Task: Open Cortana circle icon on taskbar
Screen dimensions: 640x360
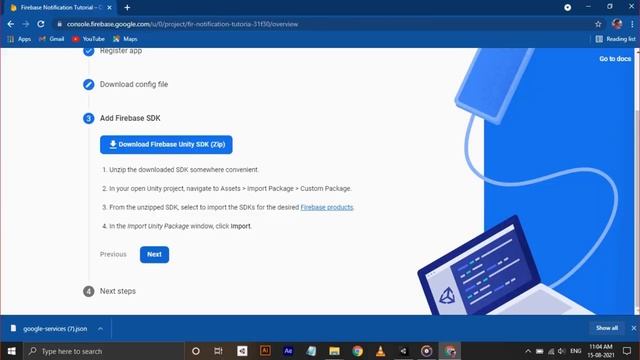Action: pos(196,351)
